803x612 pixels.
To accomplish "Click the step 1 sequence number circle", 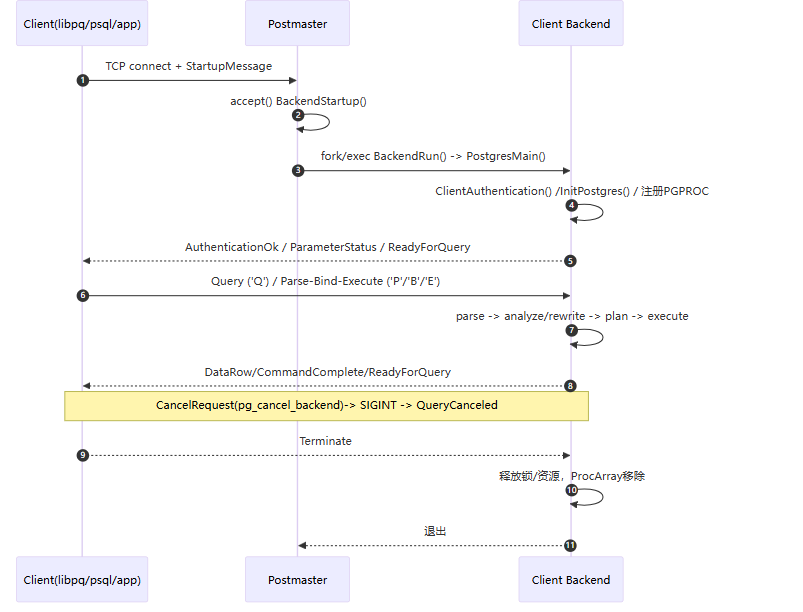I will coord(82,80).
